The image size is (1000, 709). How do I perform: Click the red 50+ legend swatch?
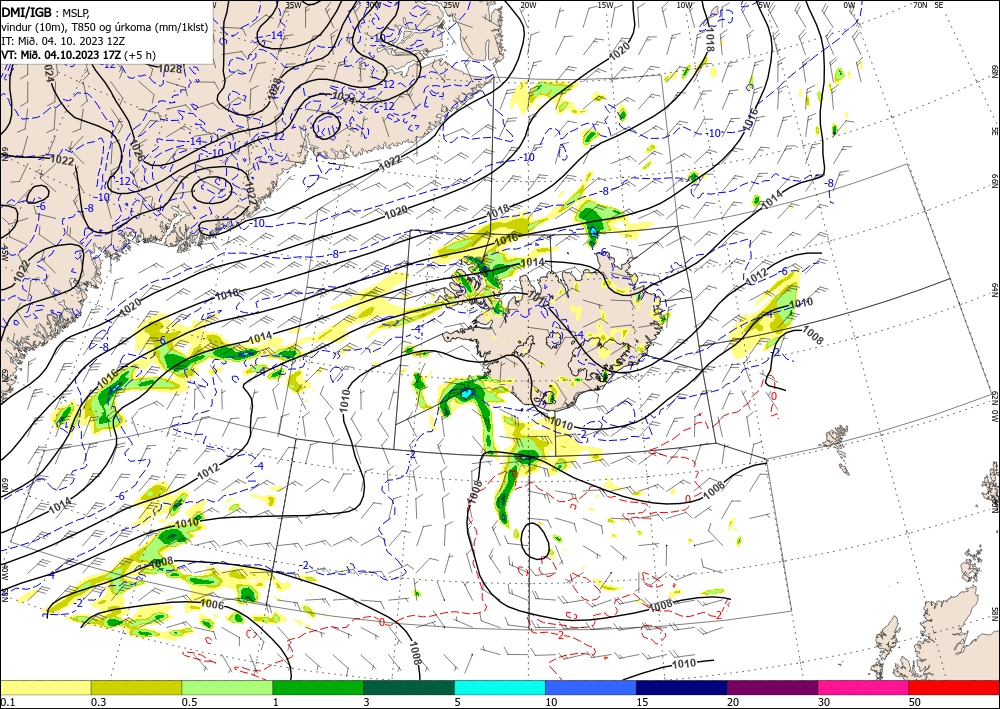(954, 687)
